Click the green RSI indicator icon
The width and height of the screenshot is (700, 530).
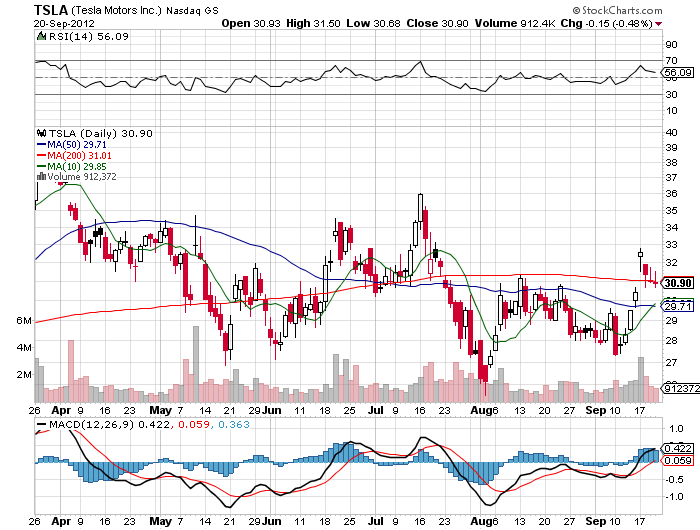(41, 36)
